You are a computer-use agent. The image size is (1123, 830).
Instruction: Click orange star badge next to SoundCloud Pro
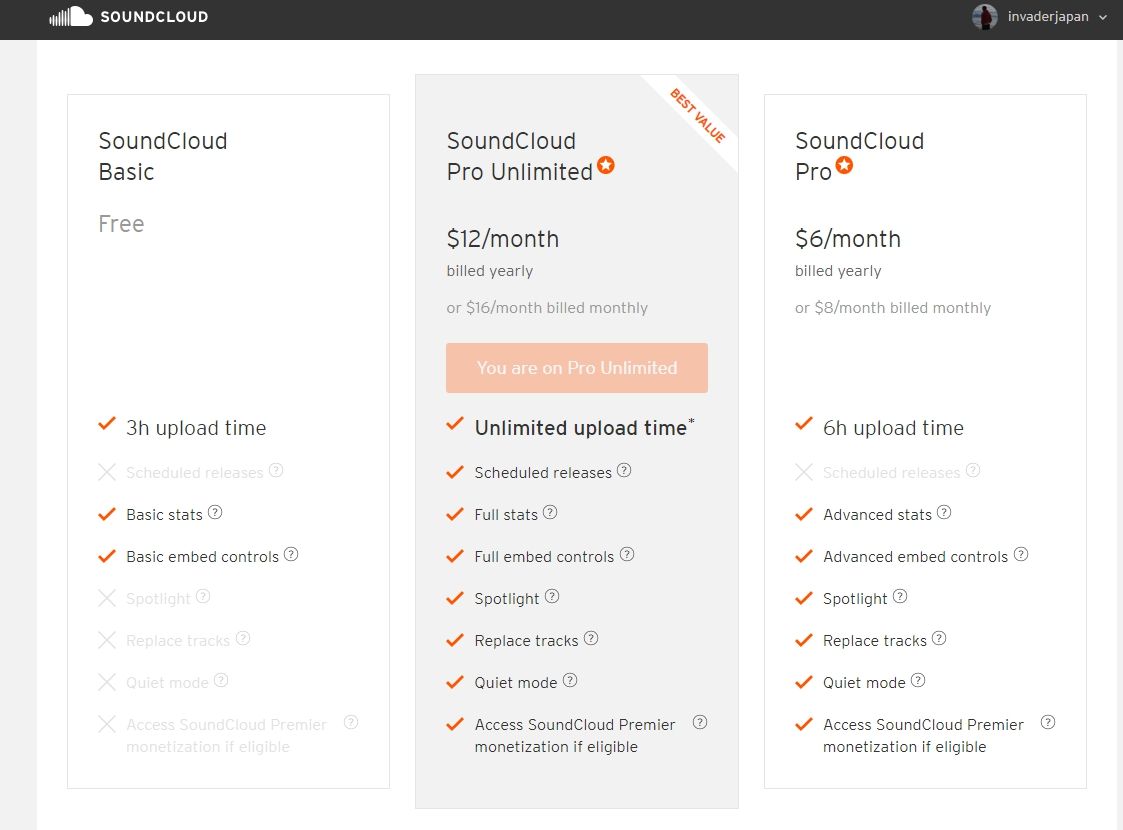844,165
